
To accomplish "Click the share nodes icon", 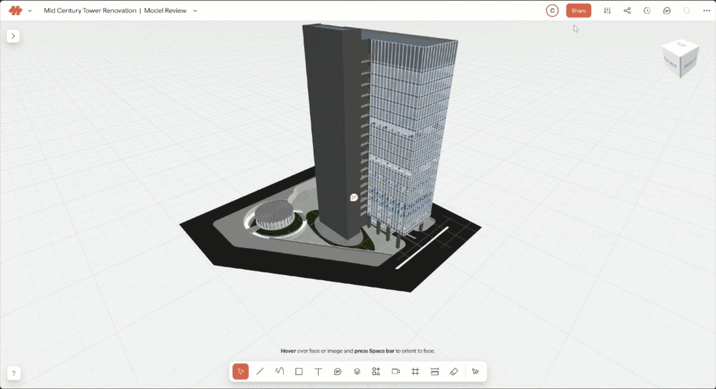I will (x=627, y=11).
